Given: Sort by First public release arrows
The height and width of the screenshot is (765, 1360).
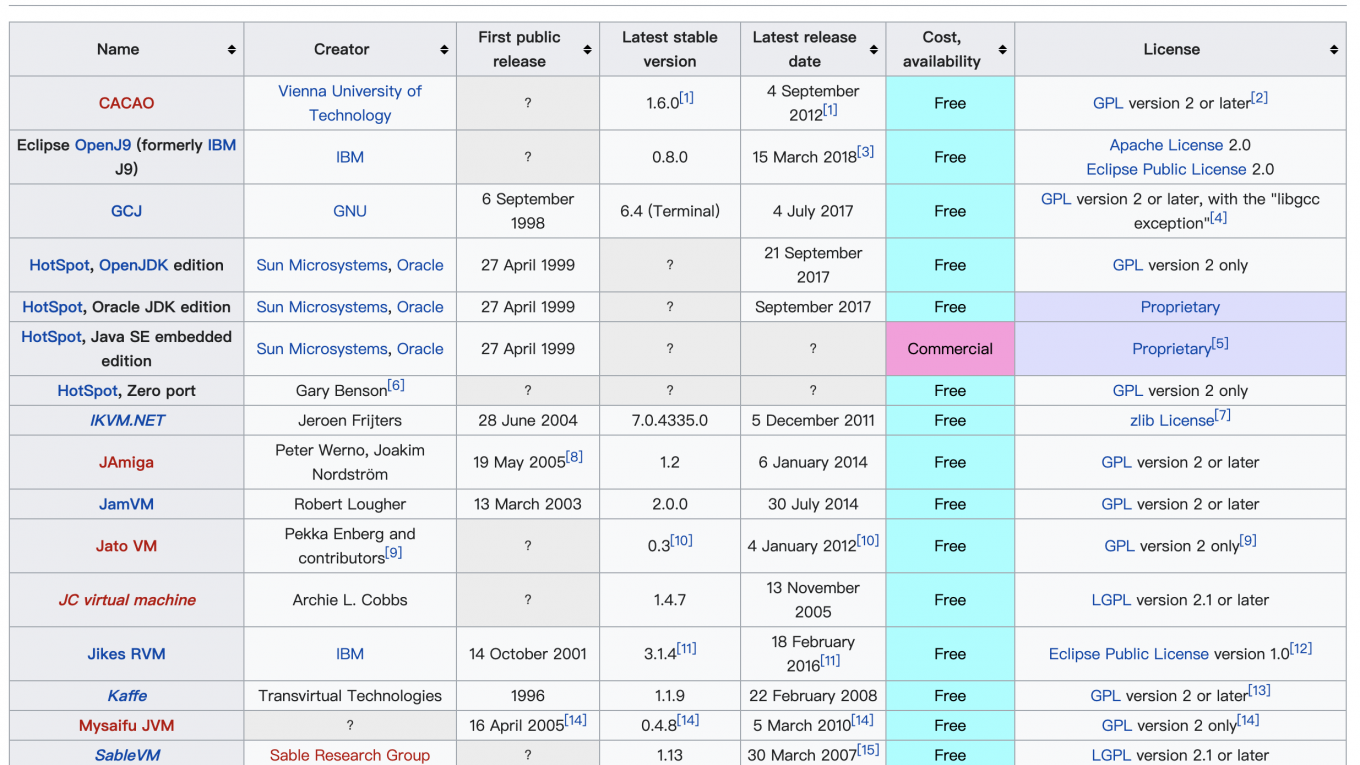Looking at the screenshot, I should coord(587,50).
